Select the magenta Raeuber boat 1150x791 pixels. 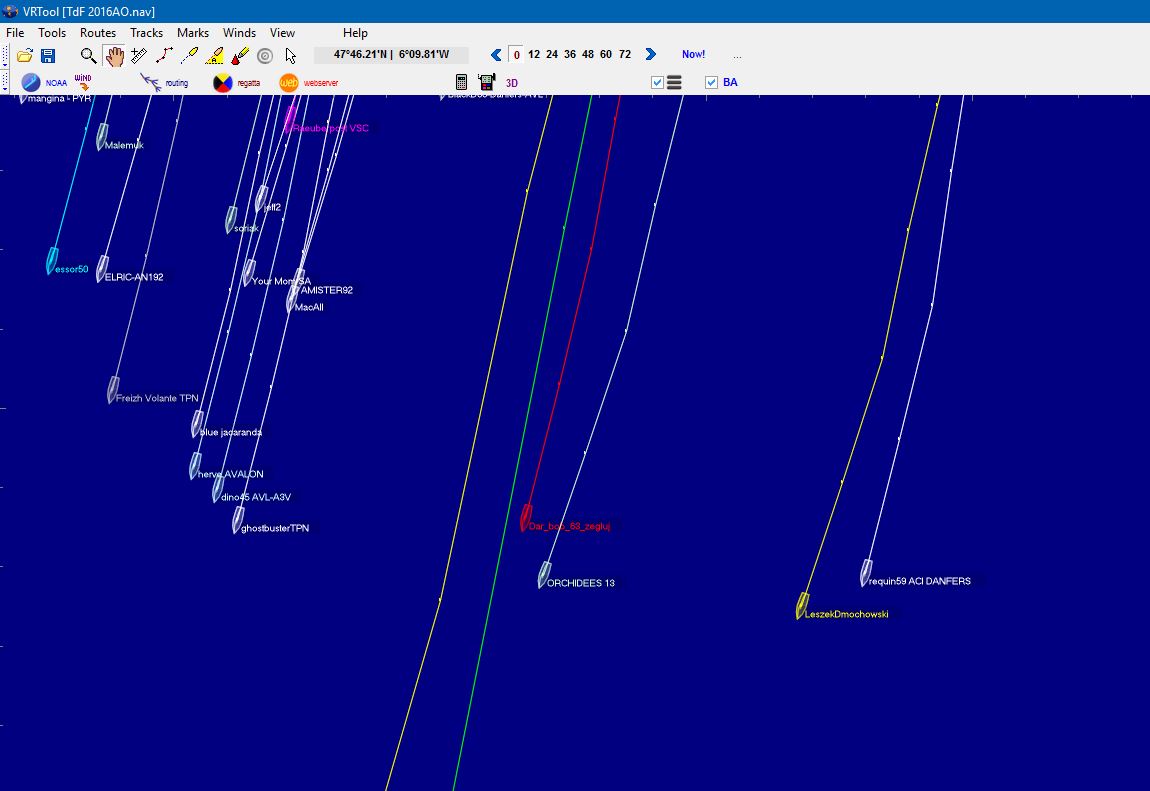pos(290,119)
